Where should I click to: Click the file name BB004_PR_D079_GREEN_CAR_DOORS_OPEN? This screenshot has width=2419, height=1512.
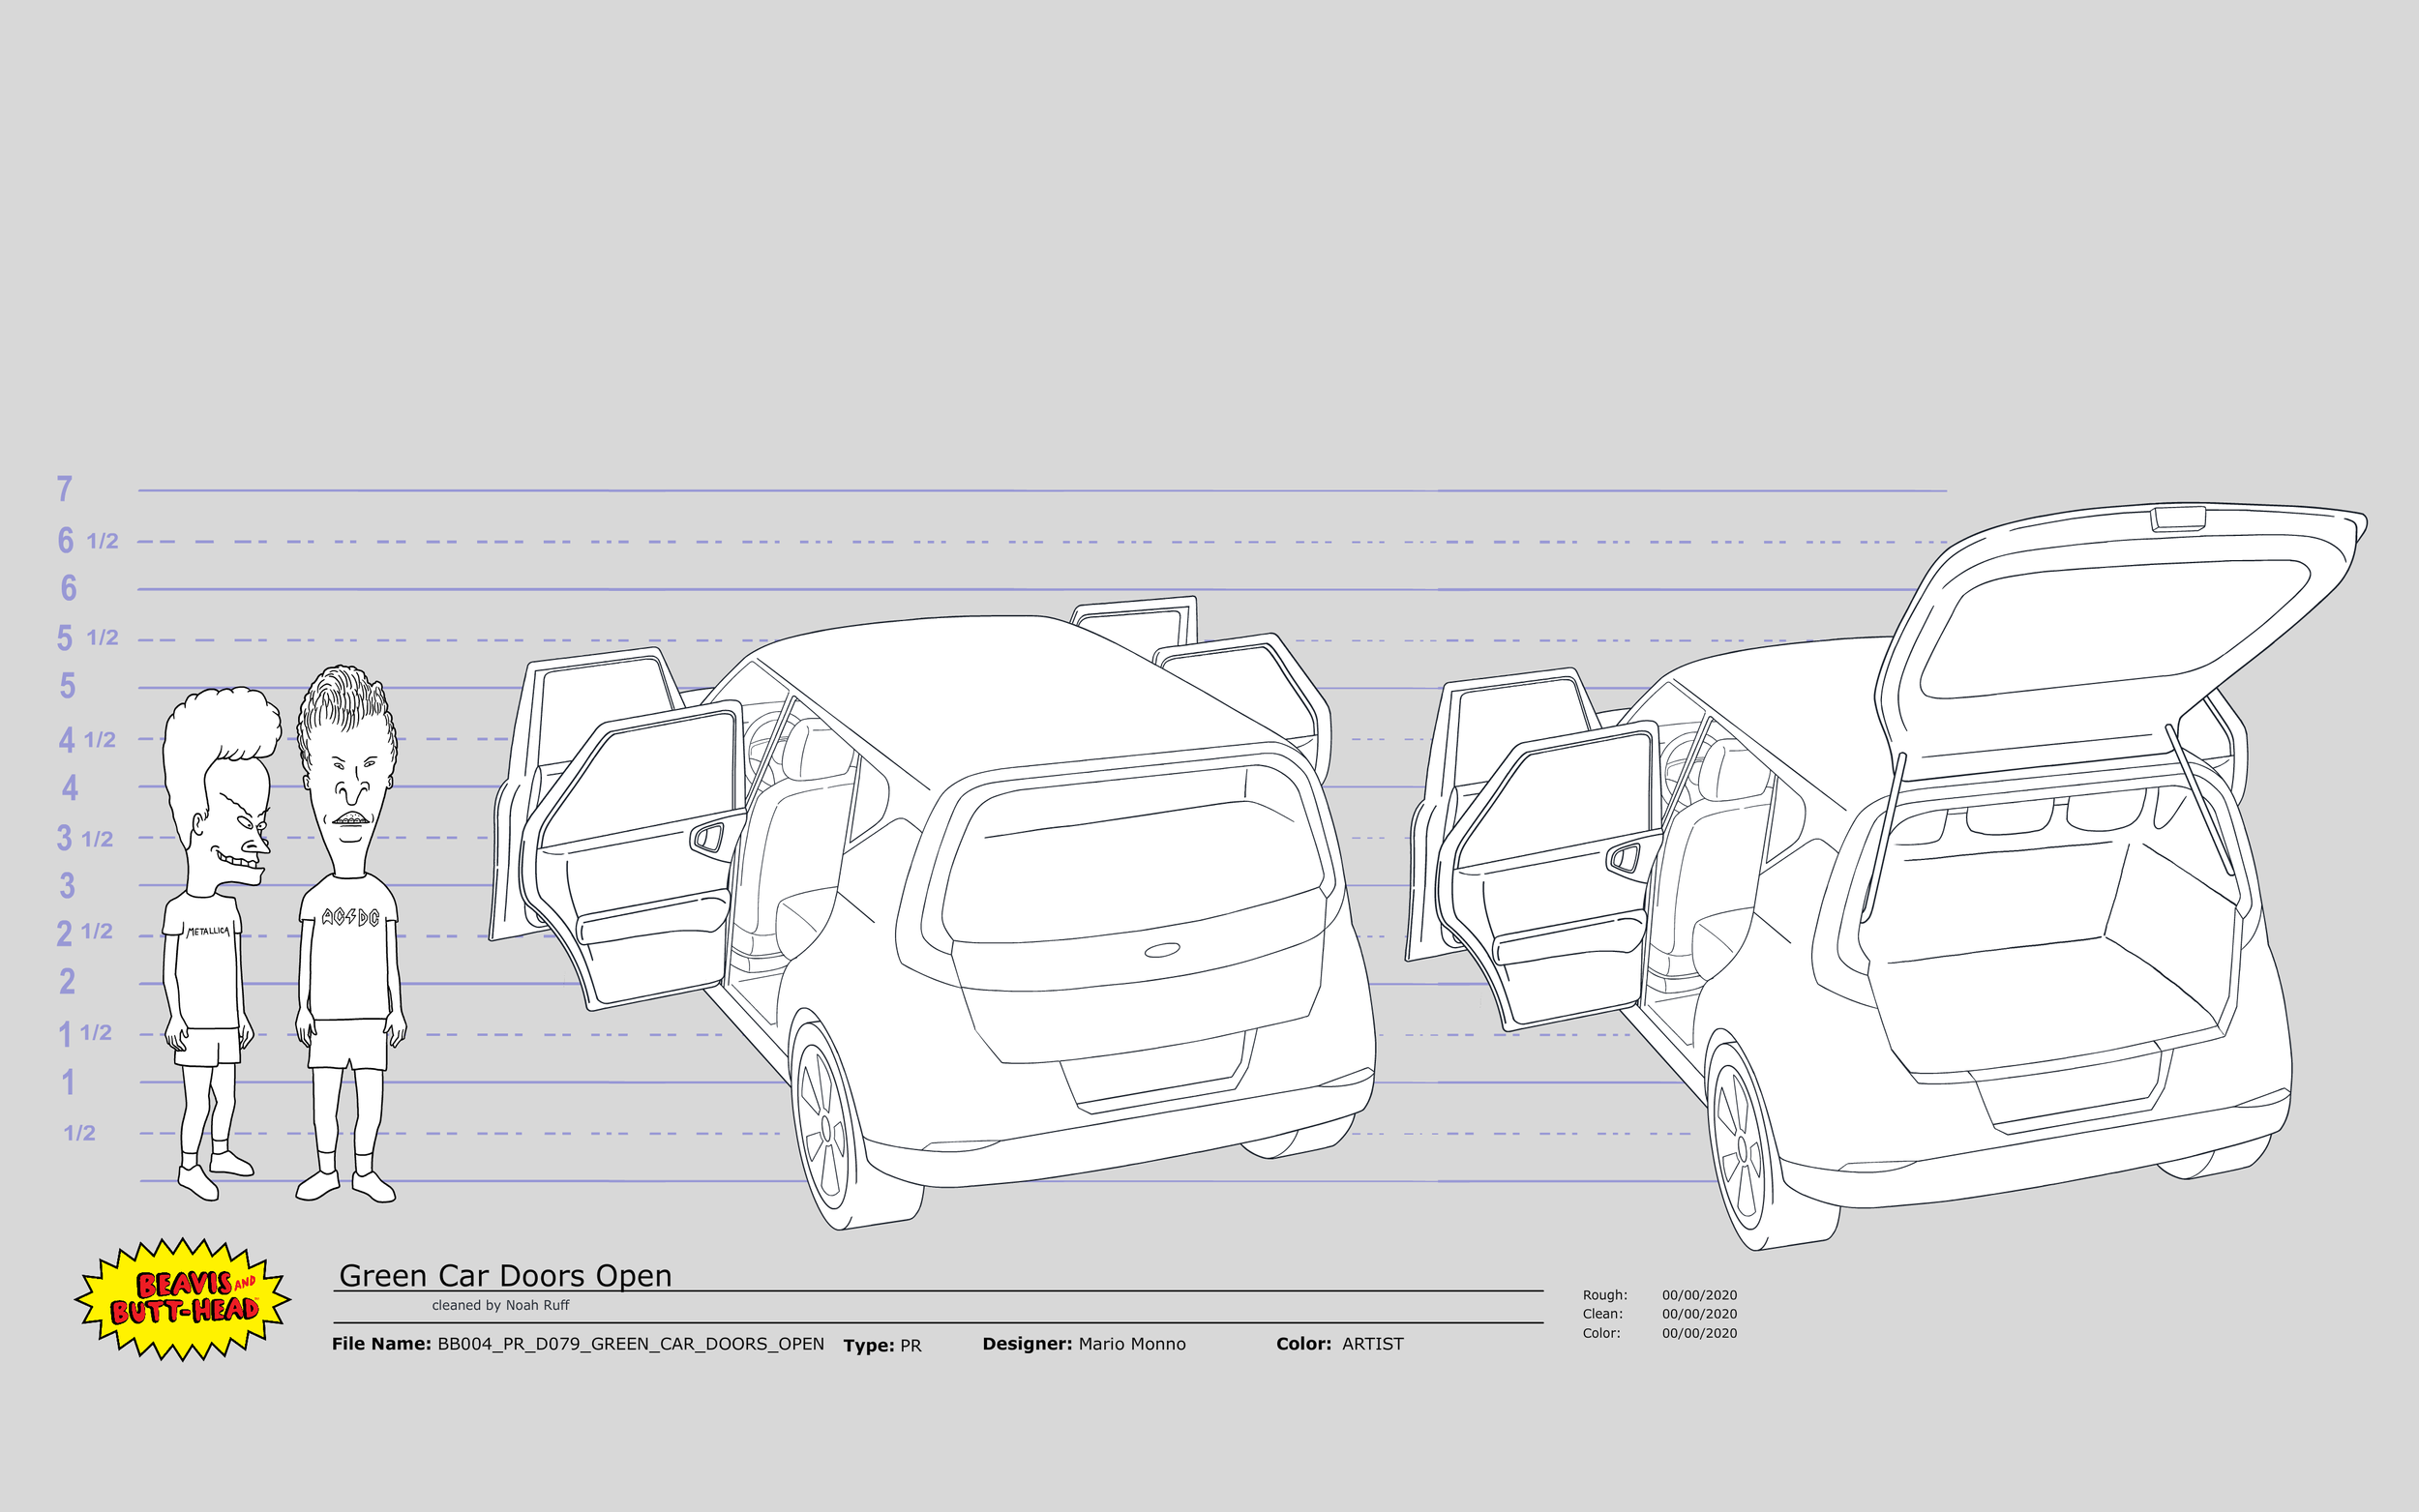[x=630, y=1344]
